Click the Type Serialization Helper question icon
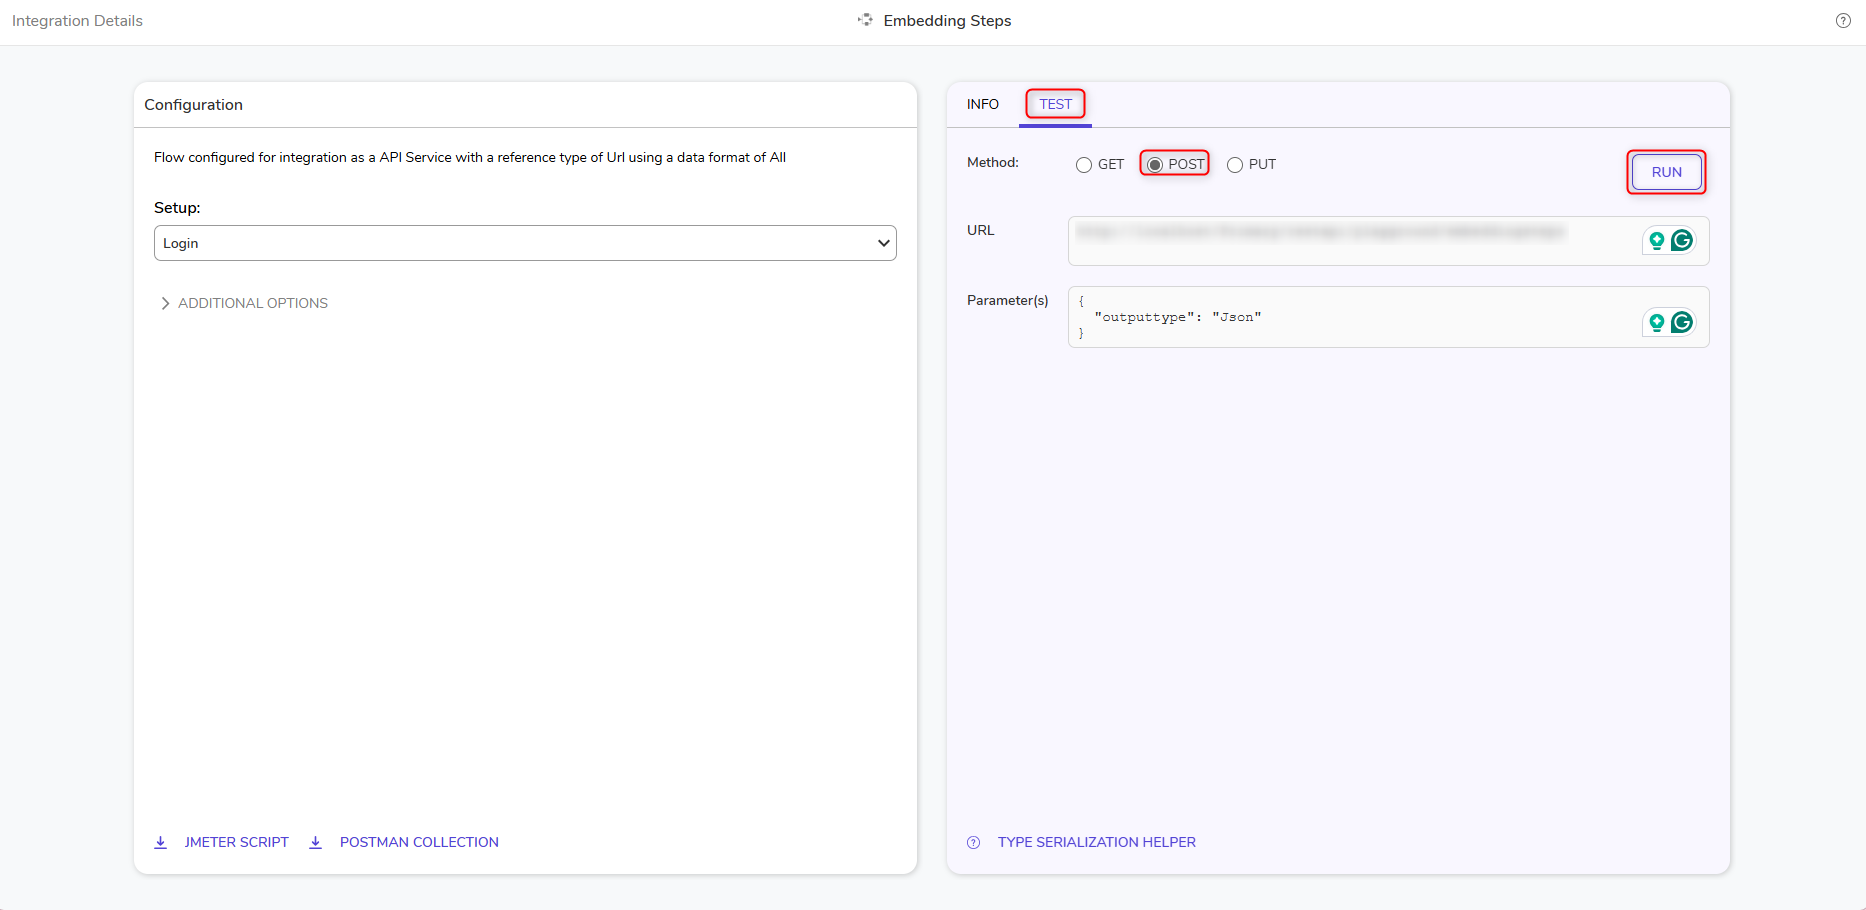1866x910 pixels. (973, 842)
